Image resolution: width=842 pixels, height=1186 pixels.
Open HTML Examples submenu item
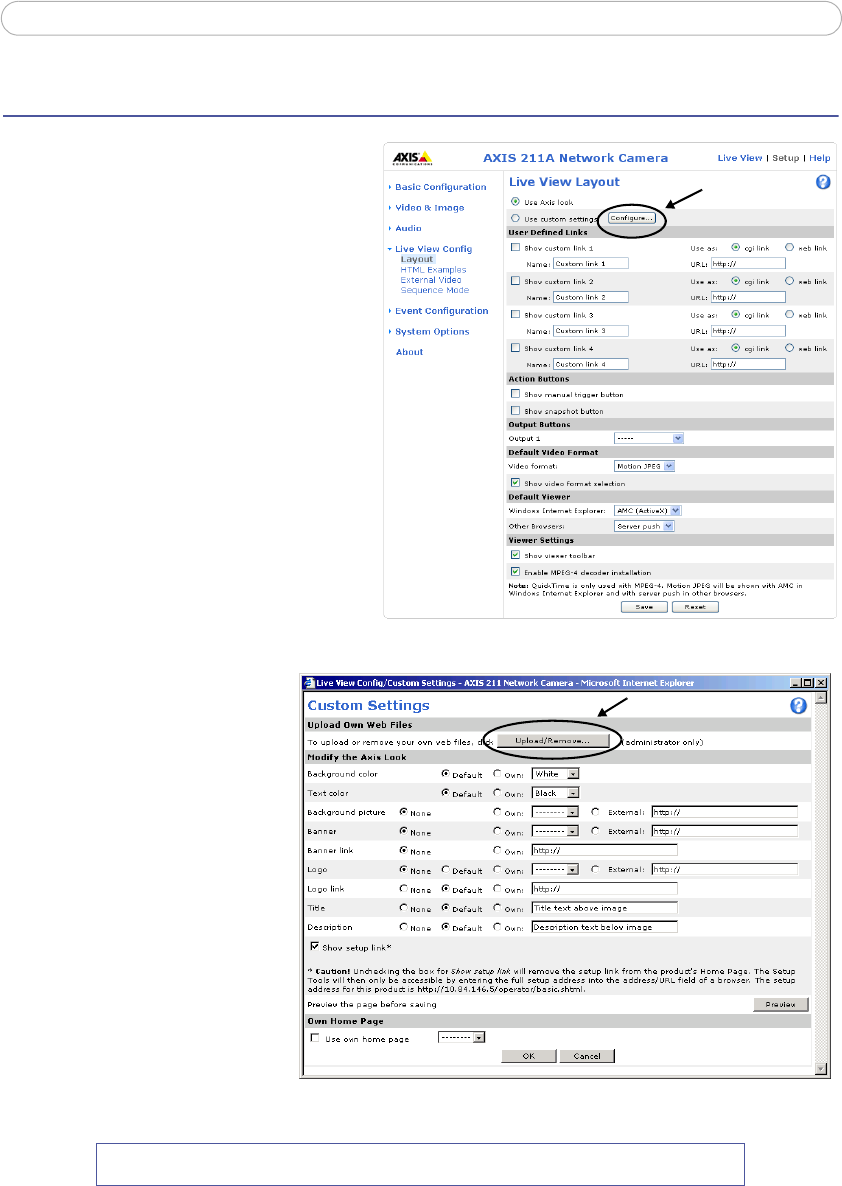(433, 270)
